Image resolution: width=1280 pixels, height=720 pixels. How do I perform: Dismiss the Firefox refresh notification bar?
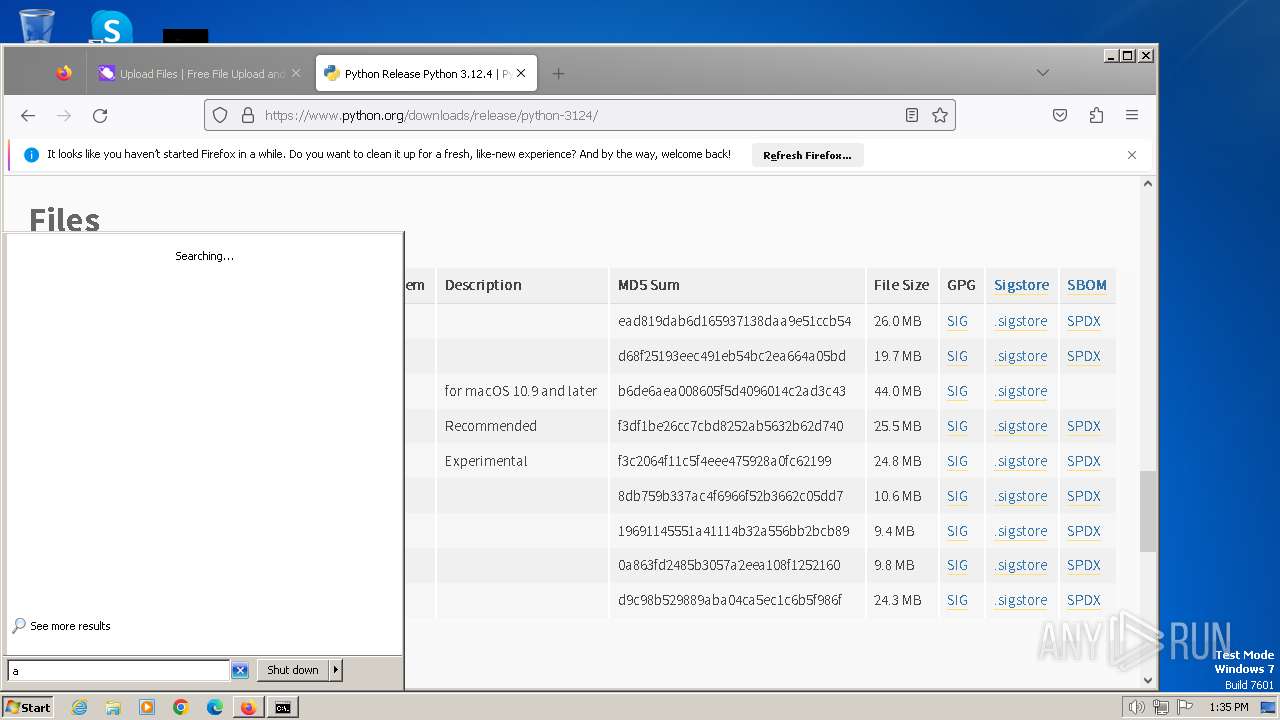tap(1132, 155)
